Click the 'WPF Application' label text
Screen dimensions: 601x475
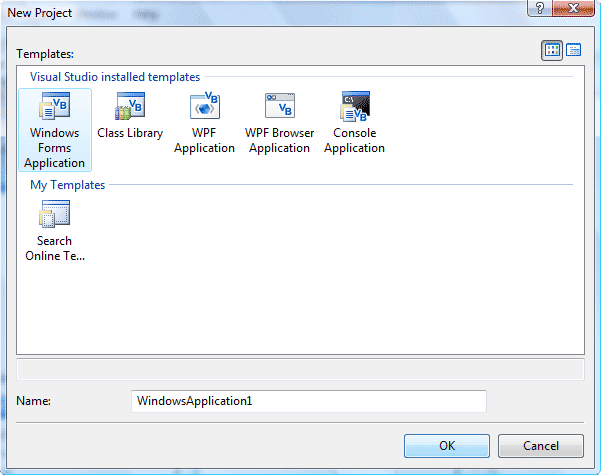click(204, 141)
